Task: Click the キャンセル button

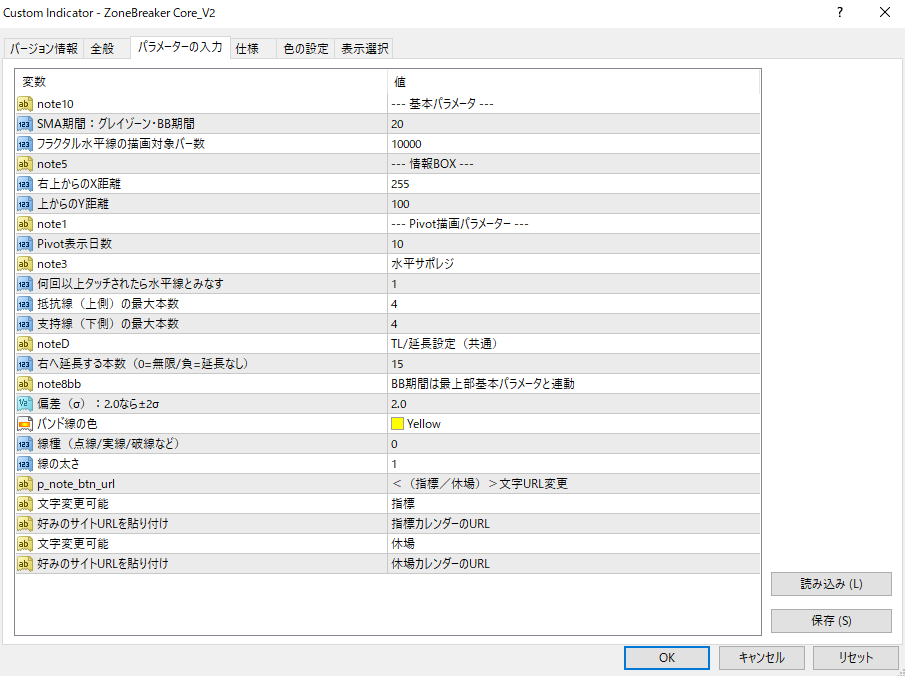Action: (x=761, y=657)
